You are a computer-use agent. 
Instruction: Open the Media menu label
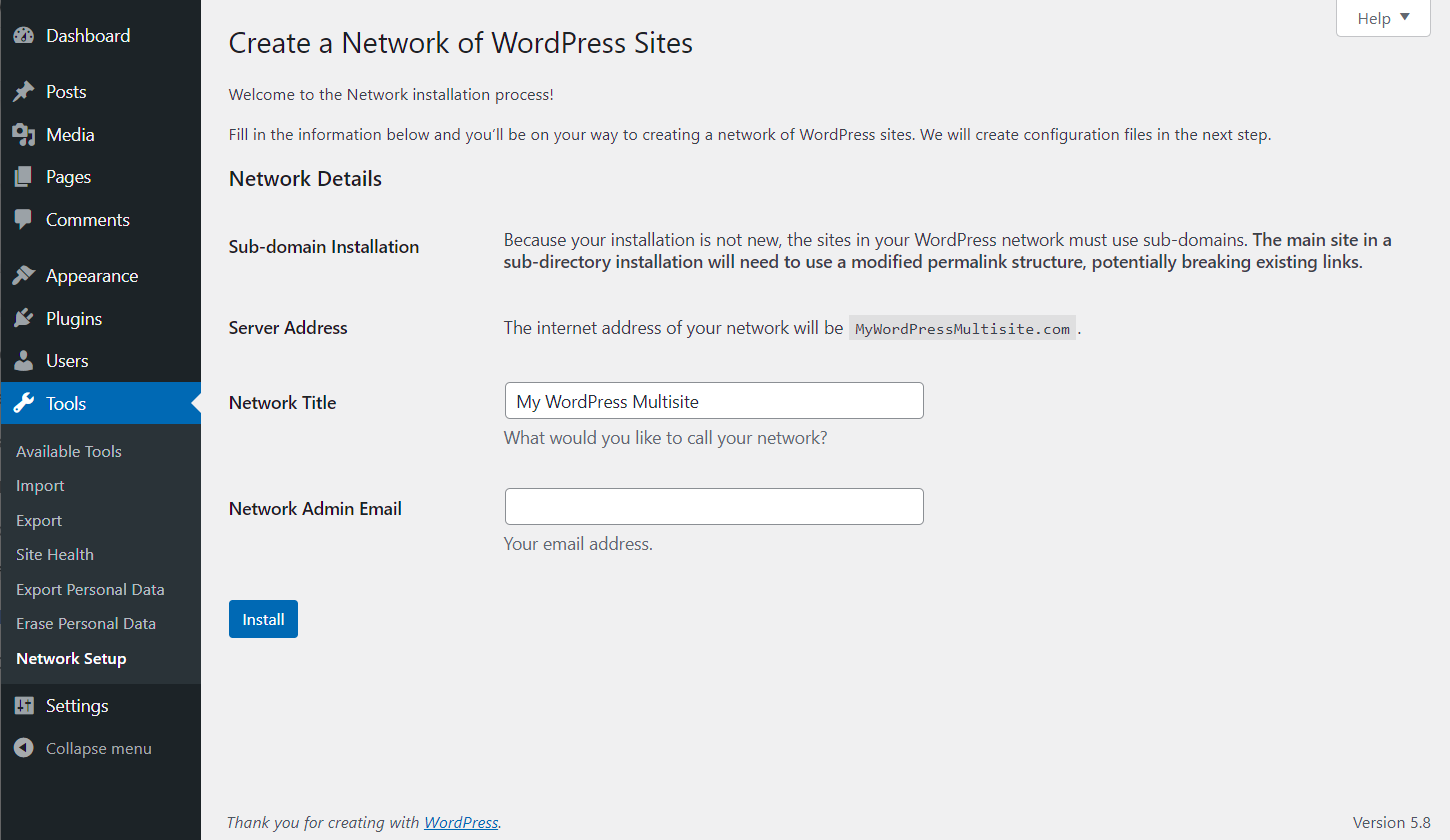[x=70, y=135]
